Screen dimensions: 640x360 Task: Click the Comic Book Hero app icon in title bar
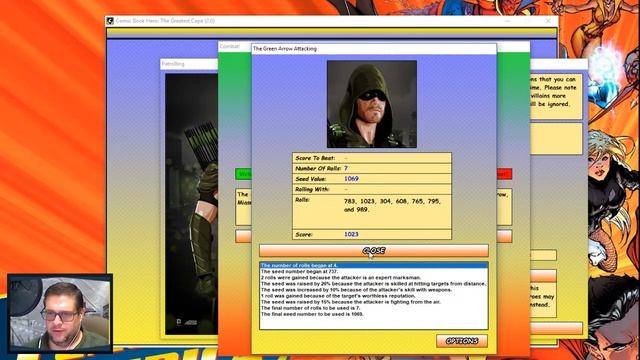pyautogui.click(x=110, y=21)
